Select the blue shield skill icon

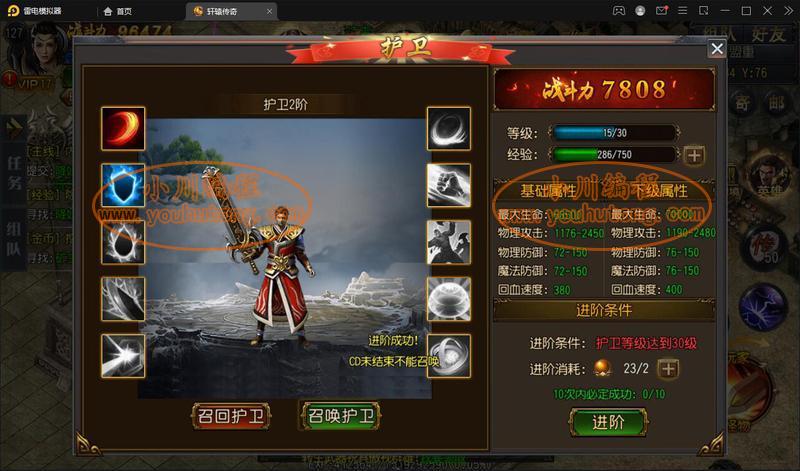[x=123, y=185]
